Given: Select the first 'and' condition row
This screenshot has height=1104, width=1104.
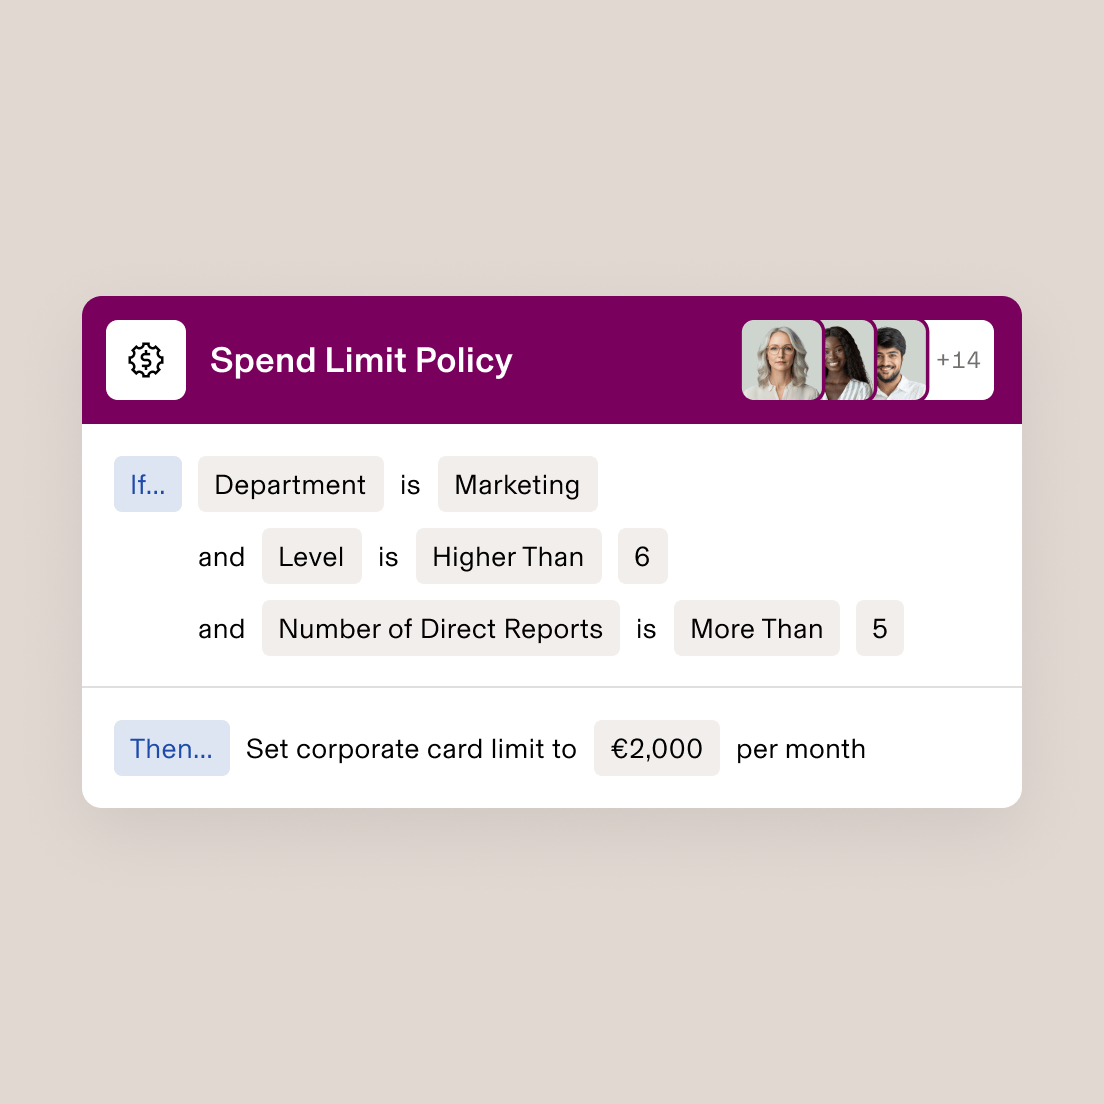Looking at the screenshot, I should click(221, 556).
